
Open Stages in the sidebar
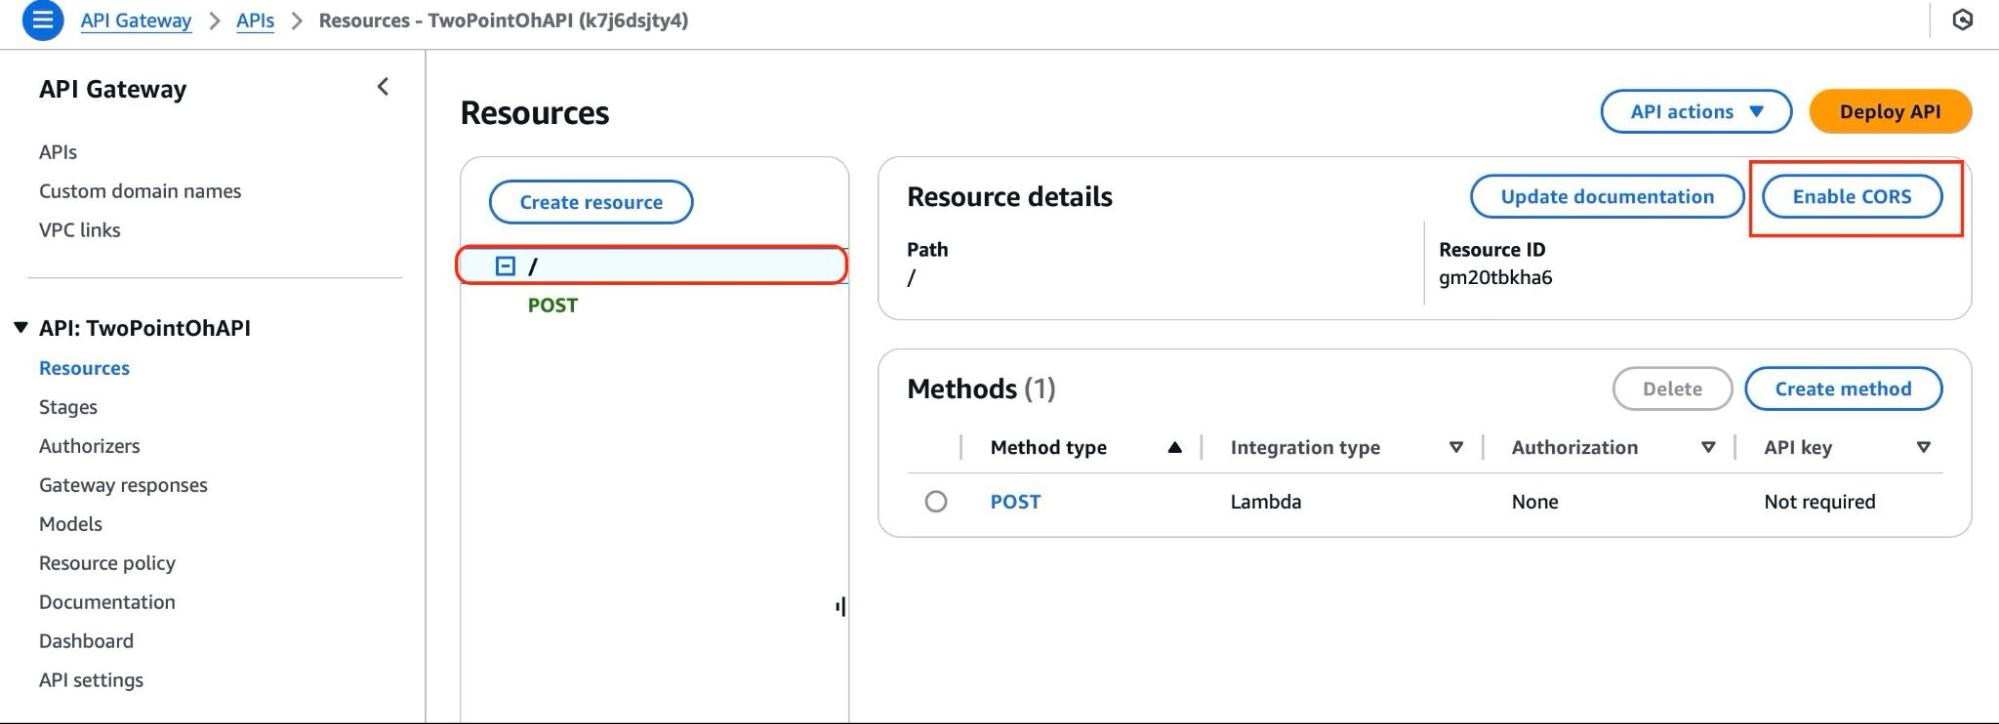point(68,407)
